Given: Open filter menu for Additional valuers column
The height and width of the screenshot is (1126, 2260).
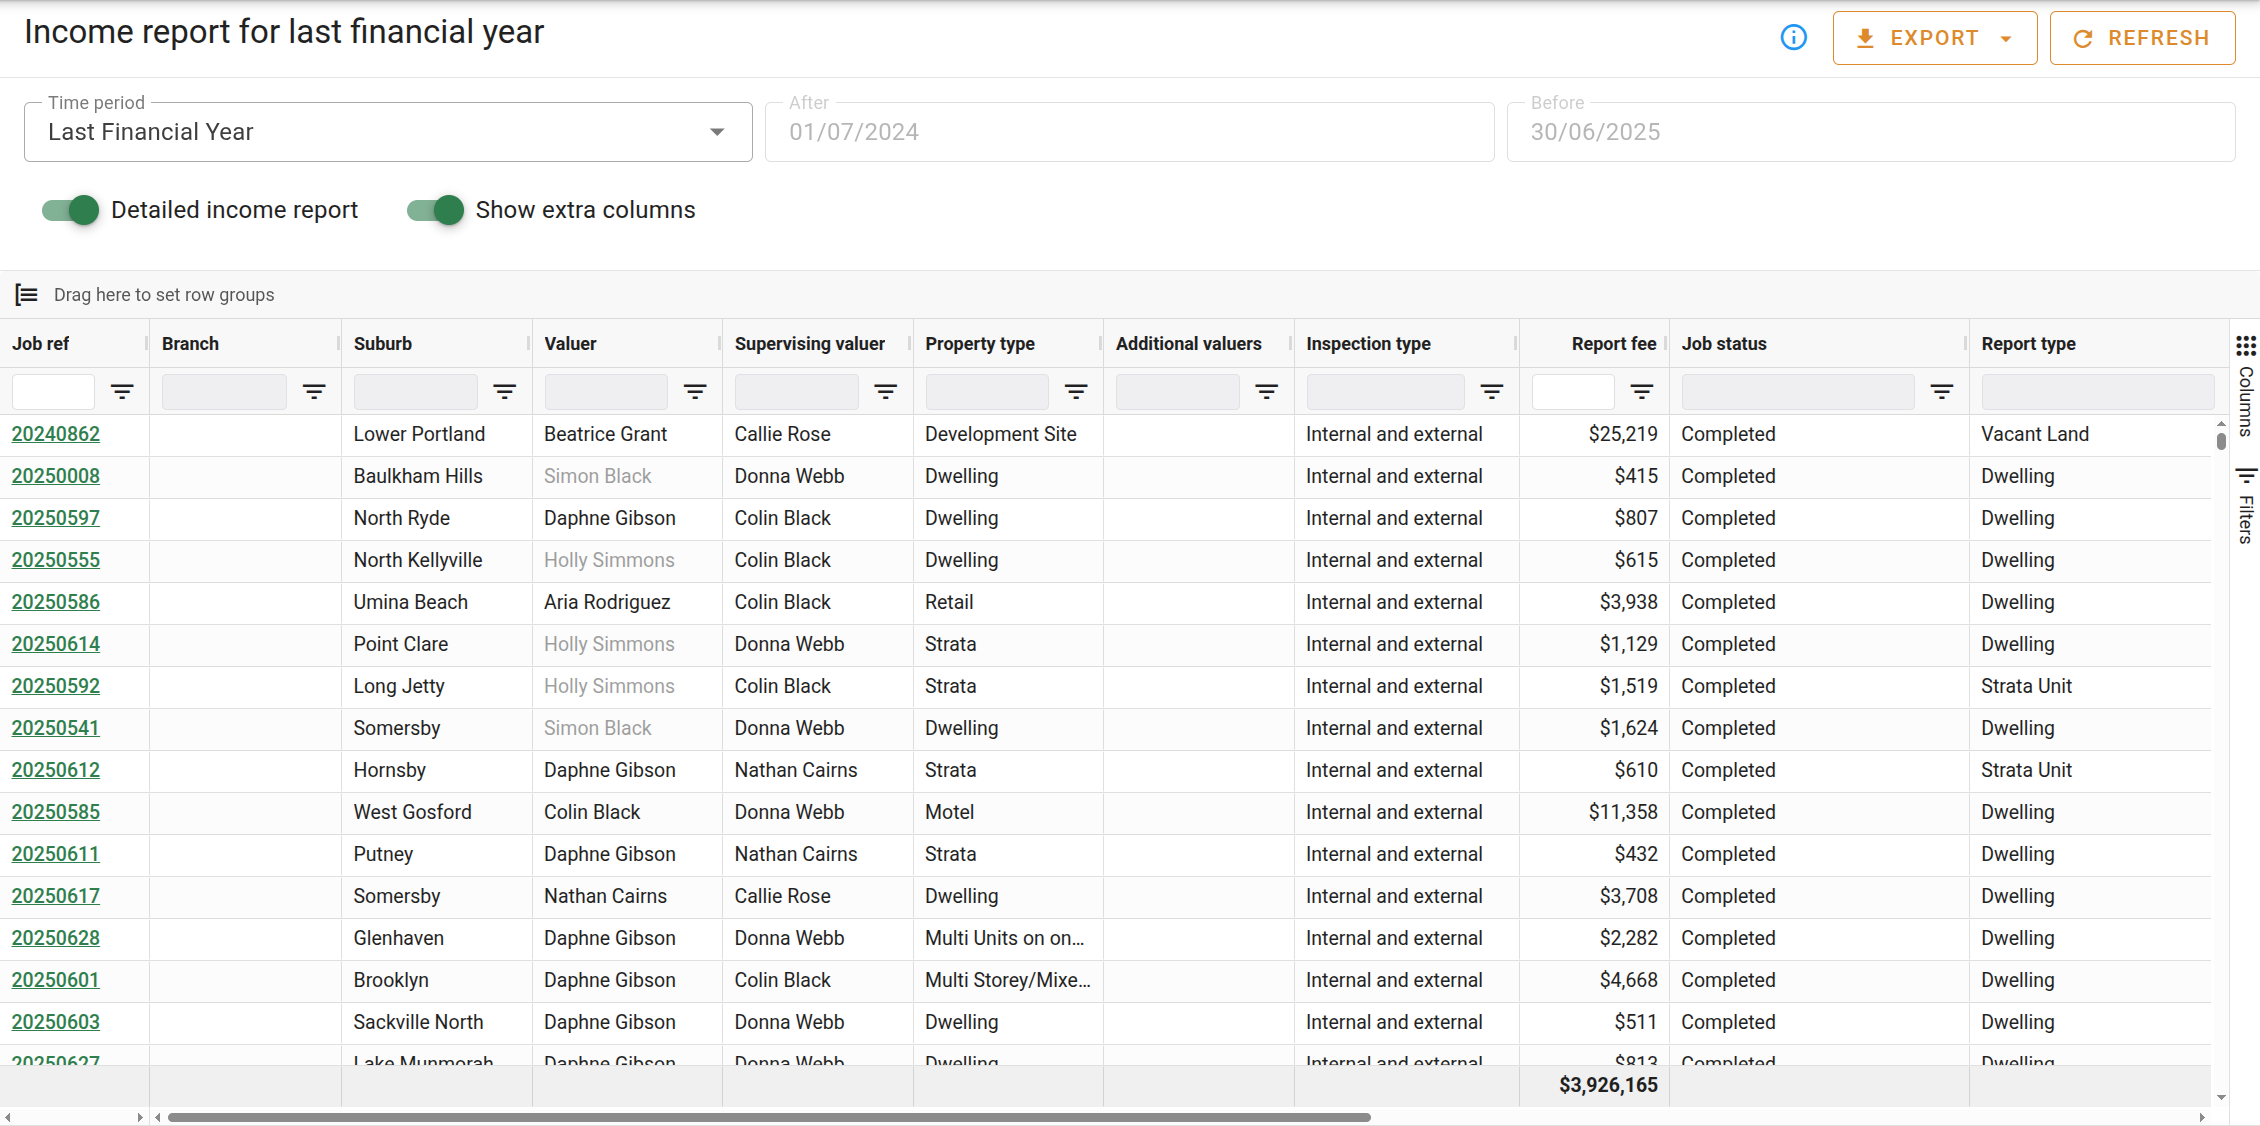Looking at the screenshot, I should pyautogui.click(x=1267, y=392).
